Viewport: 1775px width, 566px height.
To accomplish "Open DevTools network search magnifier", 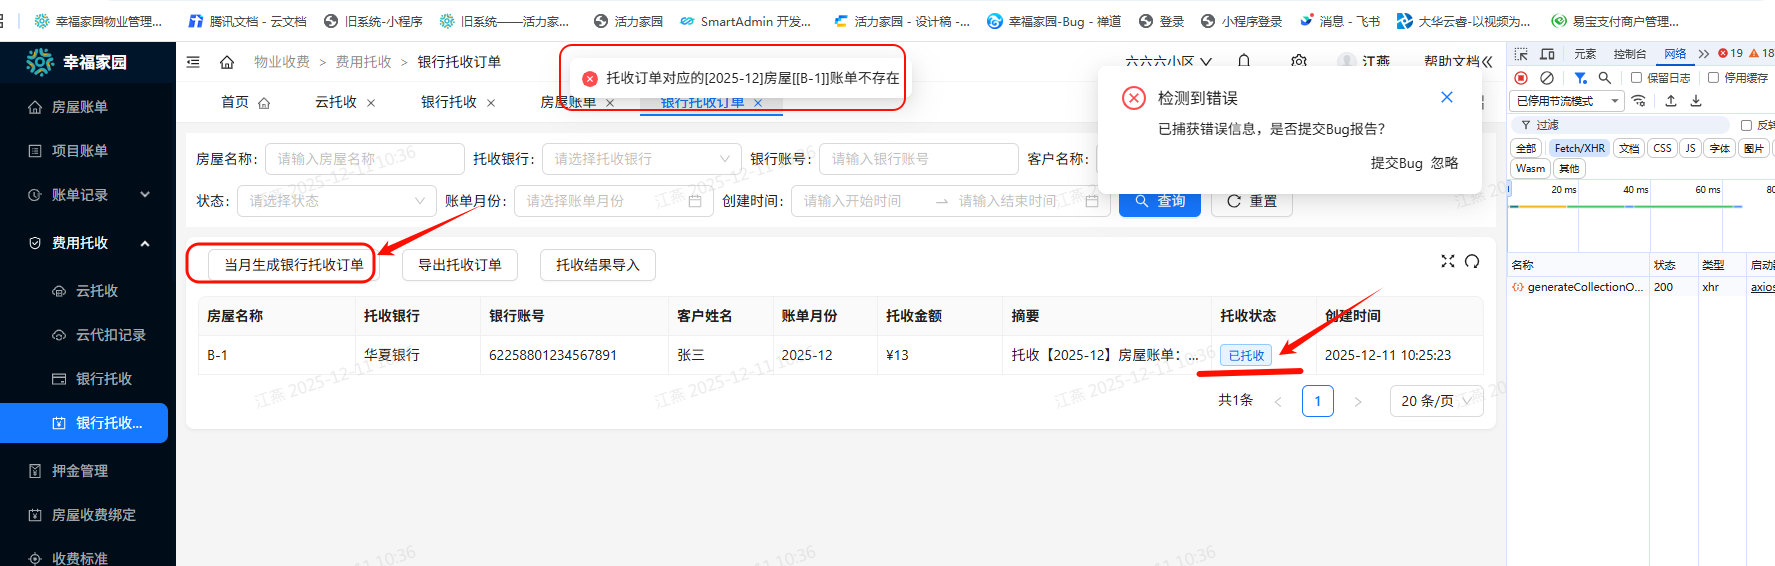I will 1605,78.
